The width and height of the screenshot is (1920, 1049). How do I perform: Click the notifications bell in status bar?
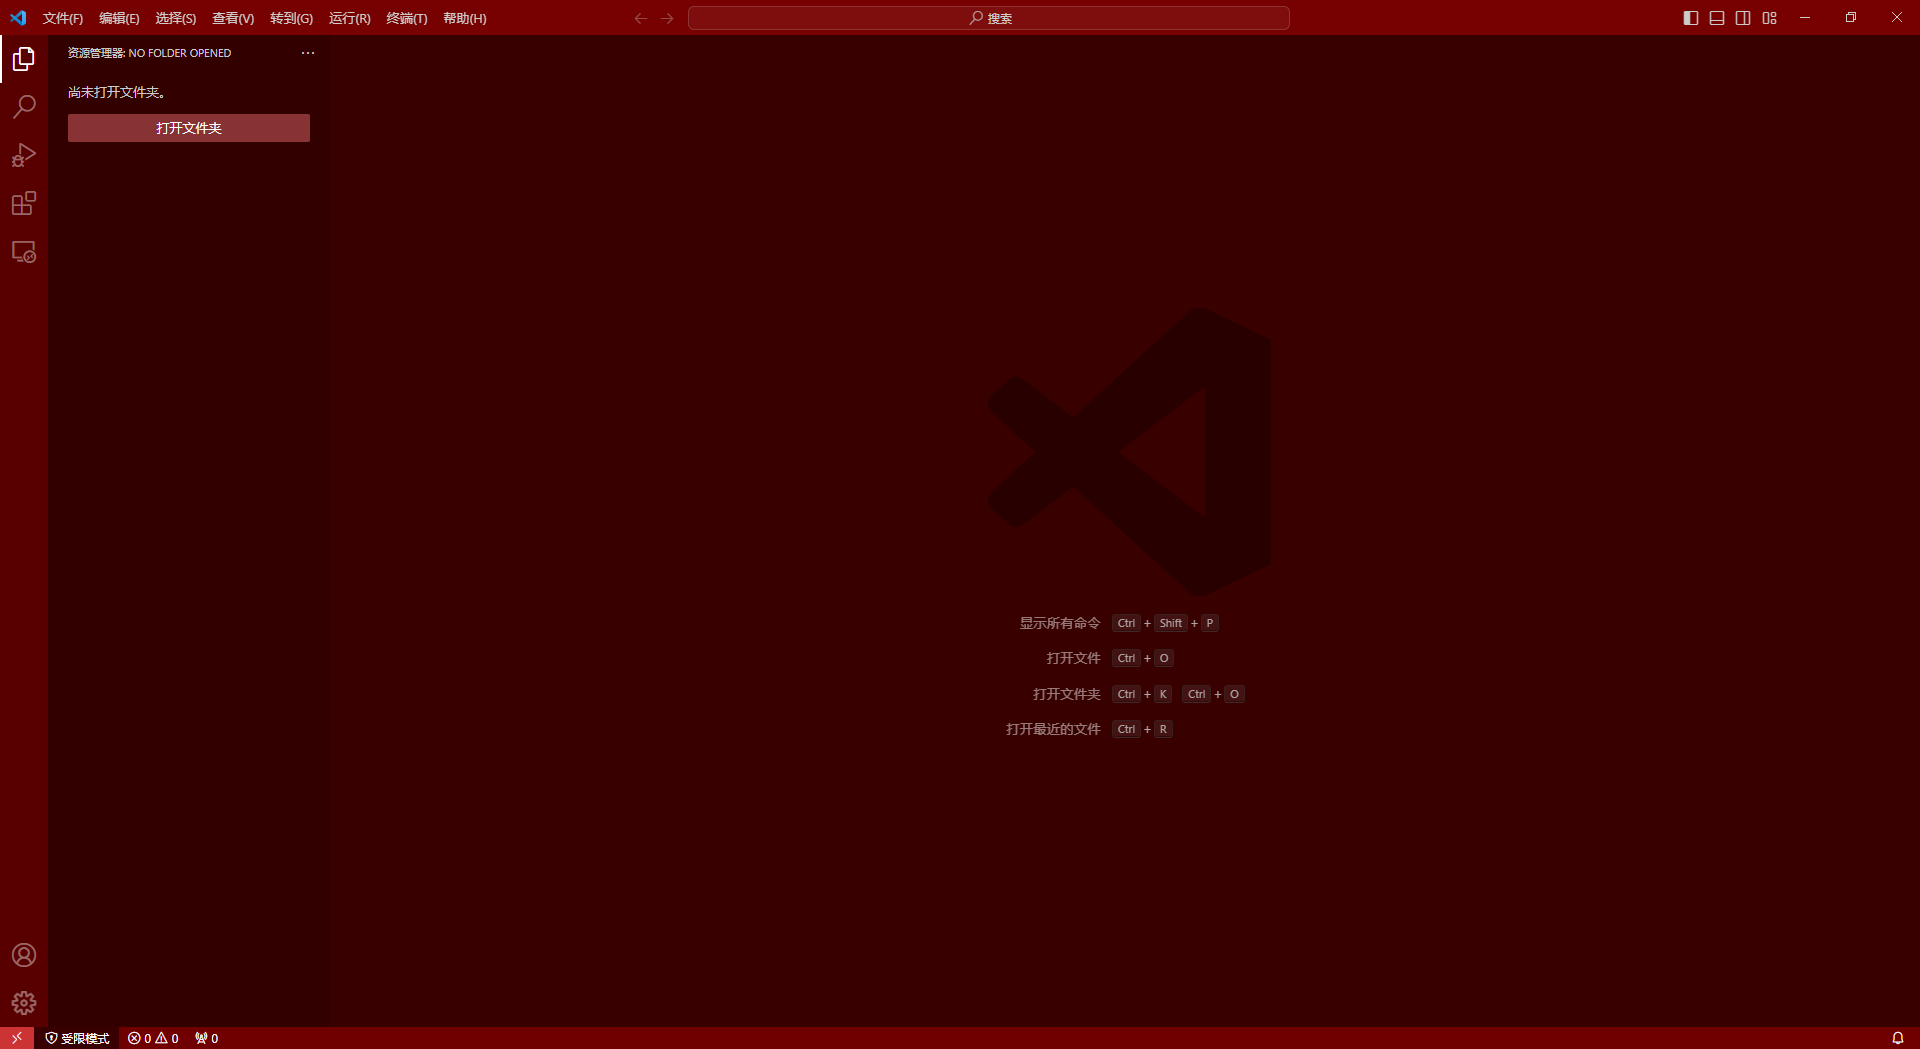pyautogui.click(x=1897, y=1038)
